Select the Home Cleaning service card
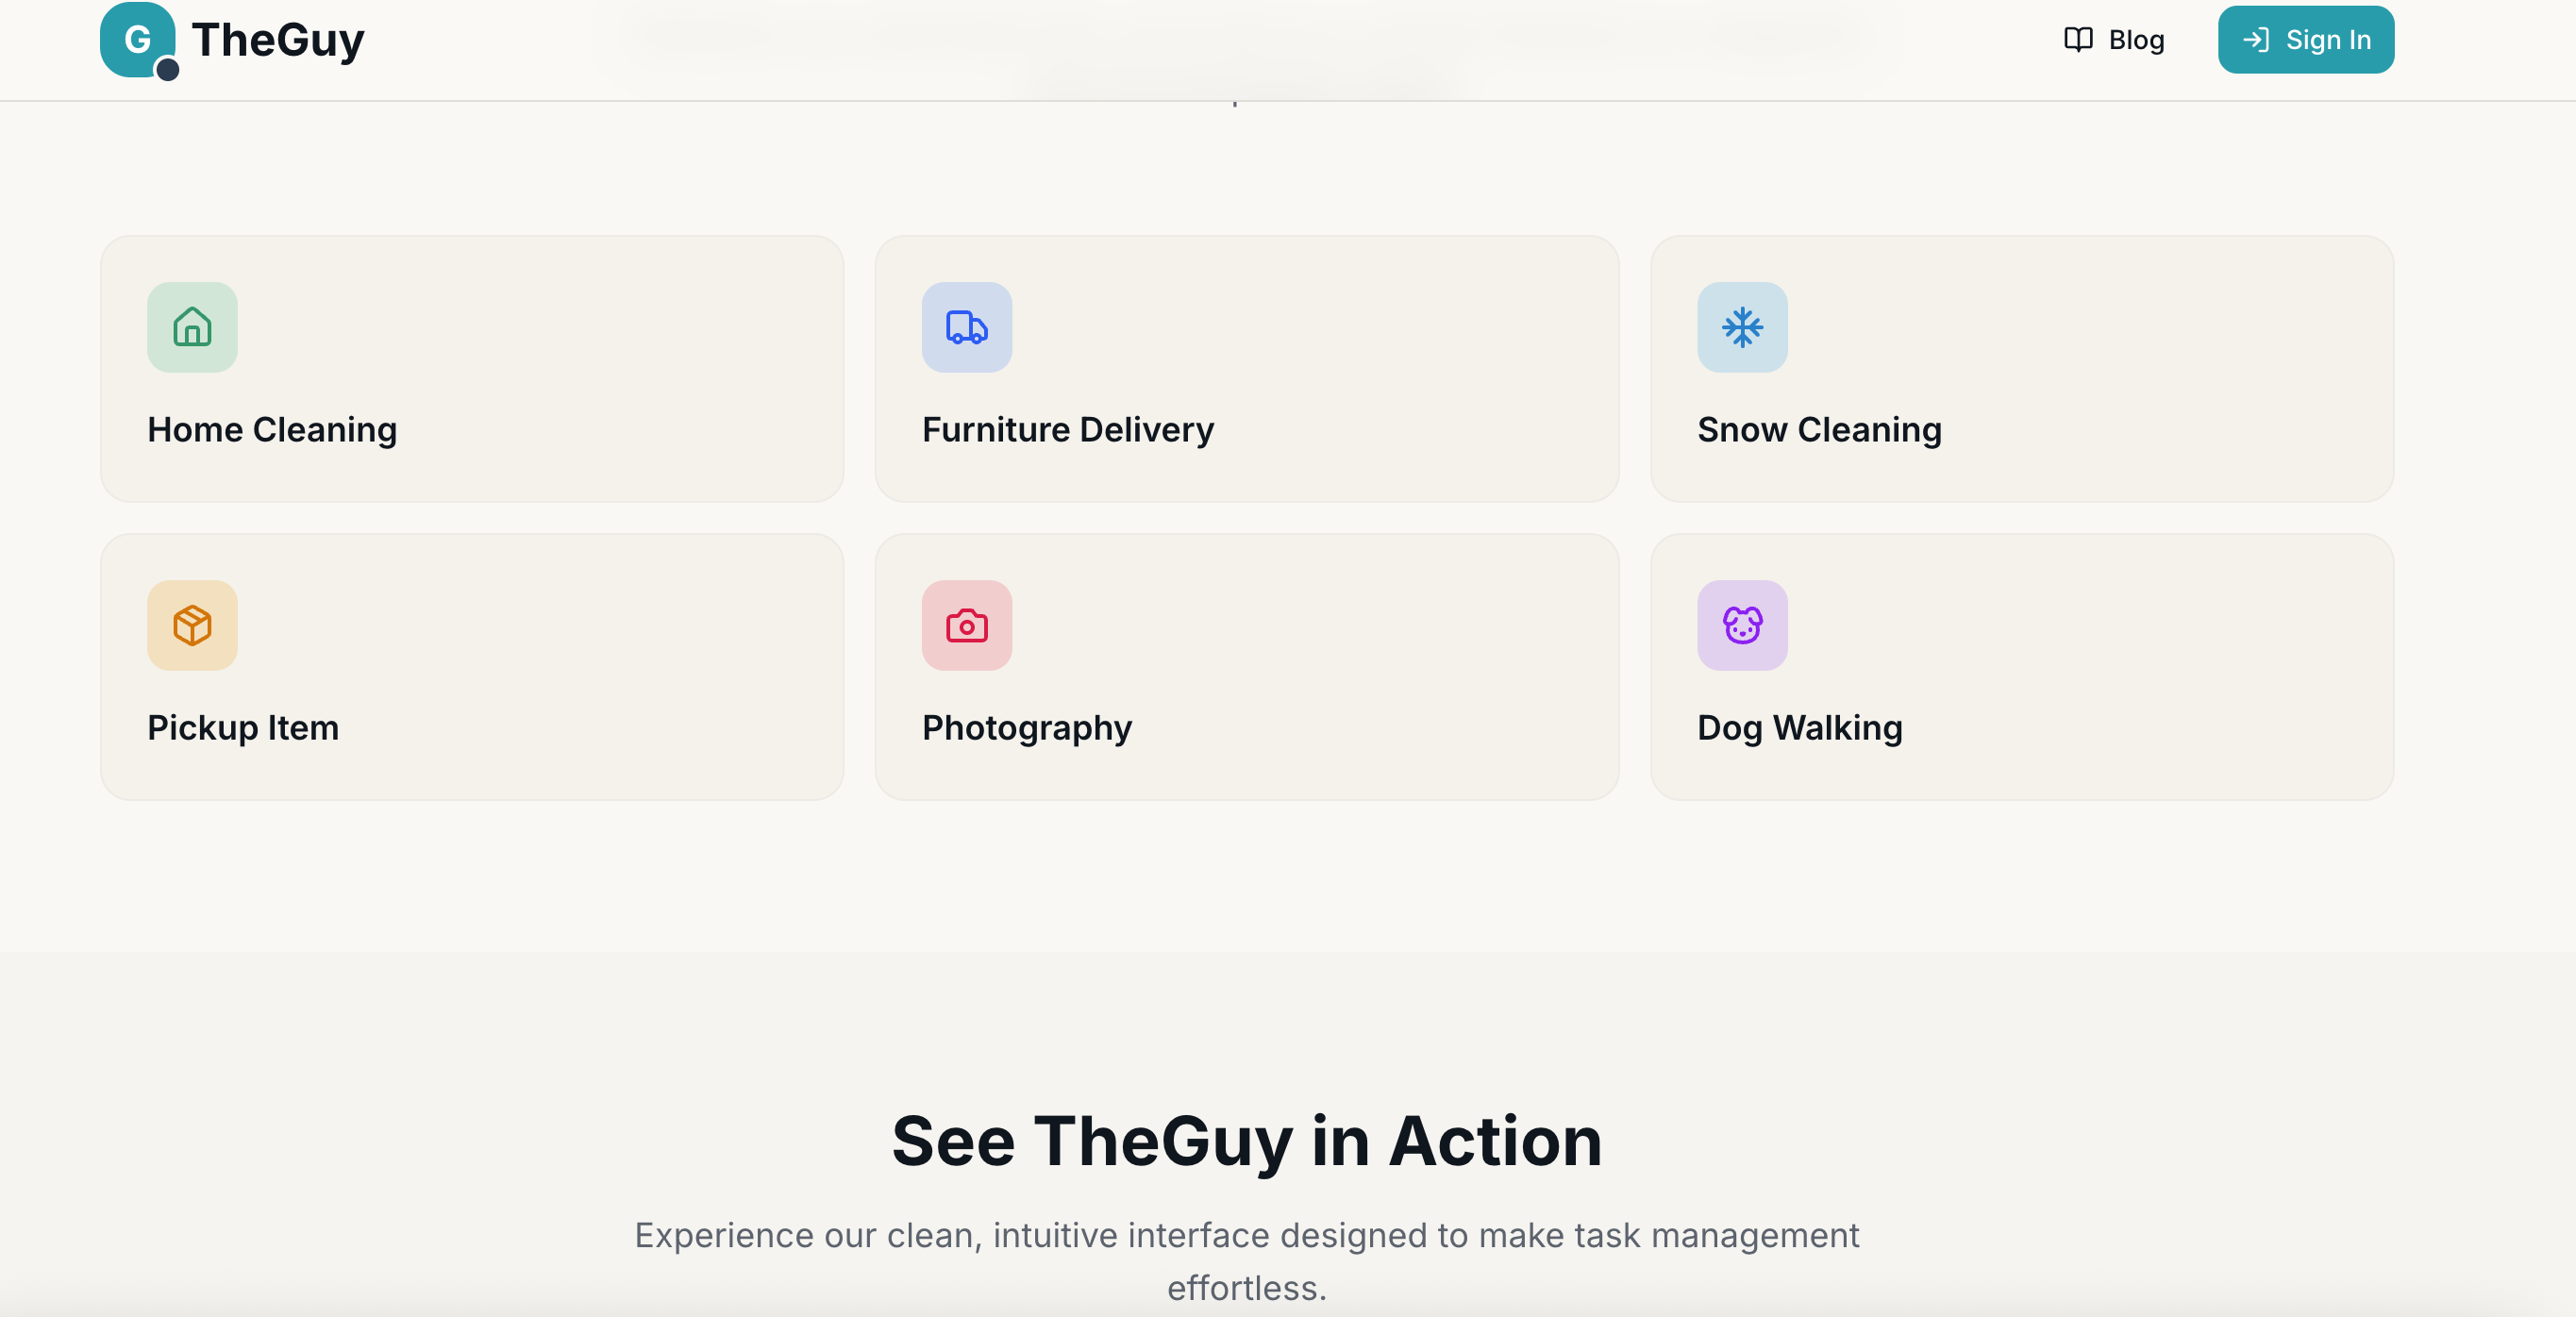Screen dimensions: 2576x1317 tap(471, 368)
